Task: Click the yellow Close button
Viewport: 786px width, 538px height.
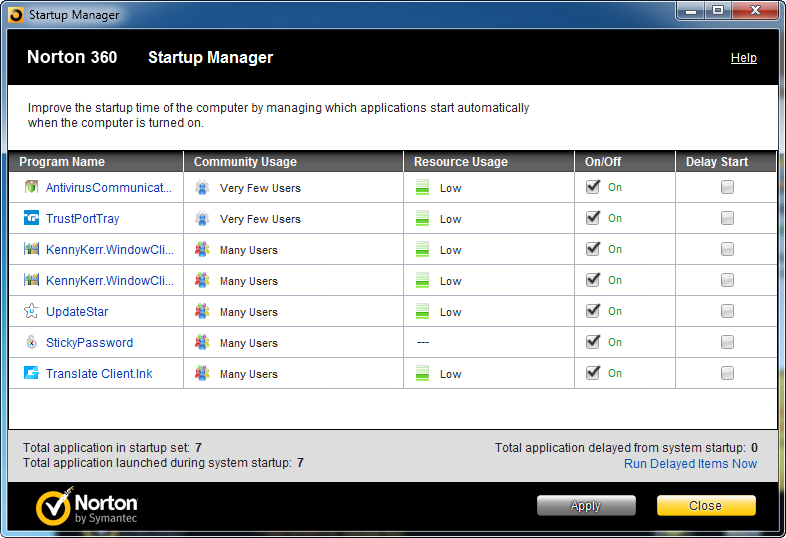Action: [706, 505]
